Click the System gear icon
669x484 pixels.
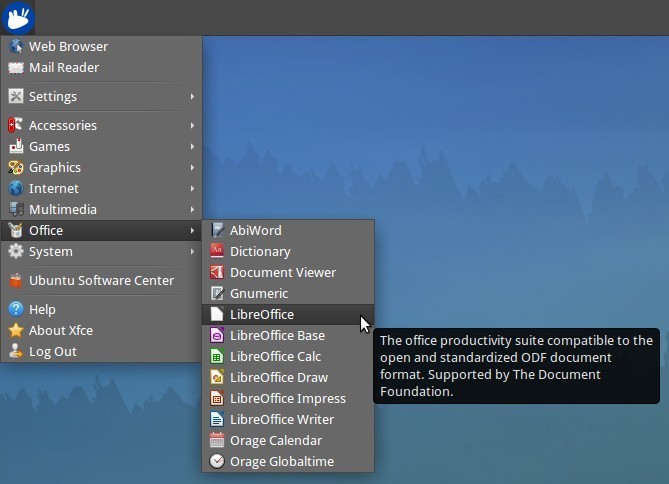[x=16, y=251]
